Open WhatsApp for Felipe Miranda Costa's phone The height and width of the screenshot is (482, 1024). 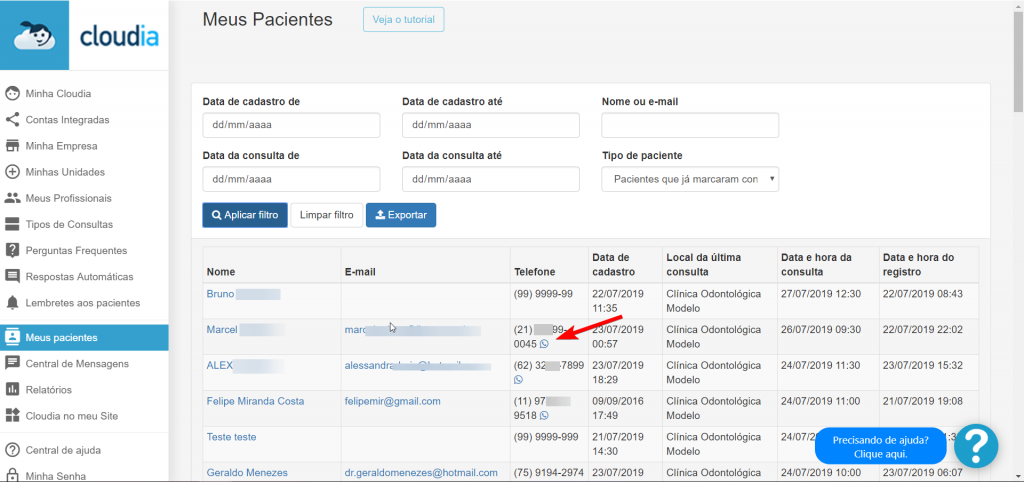point(544,415)
